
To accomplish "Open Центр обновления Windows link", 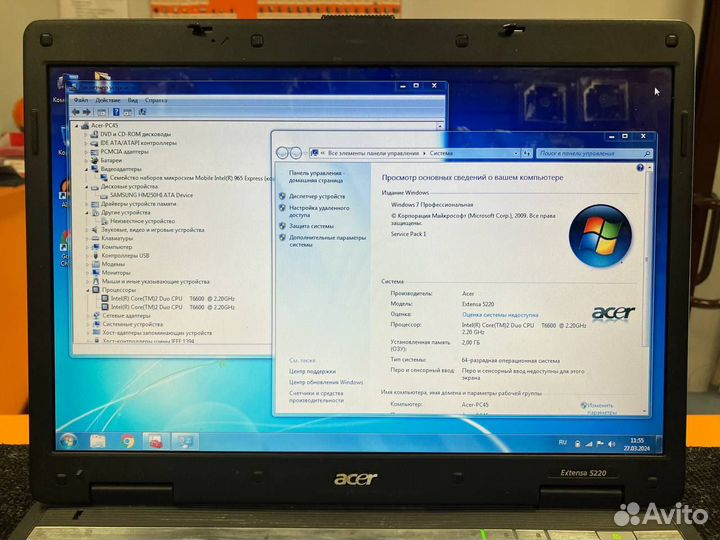I will click(326, 382).
